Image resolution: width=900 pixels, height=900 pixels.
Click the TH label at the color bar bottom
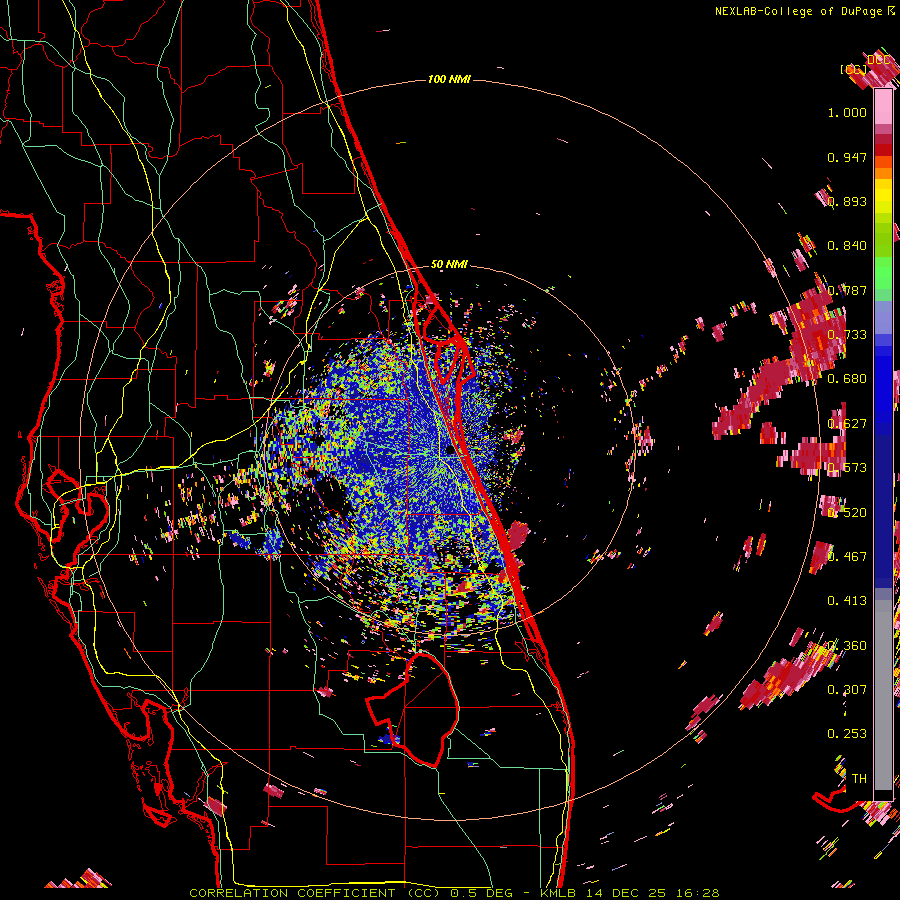[859, 778]
